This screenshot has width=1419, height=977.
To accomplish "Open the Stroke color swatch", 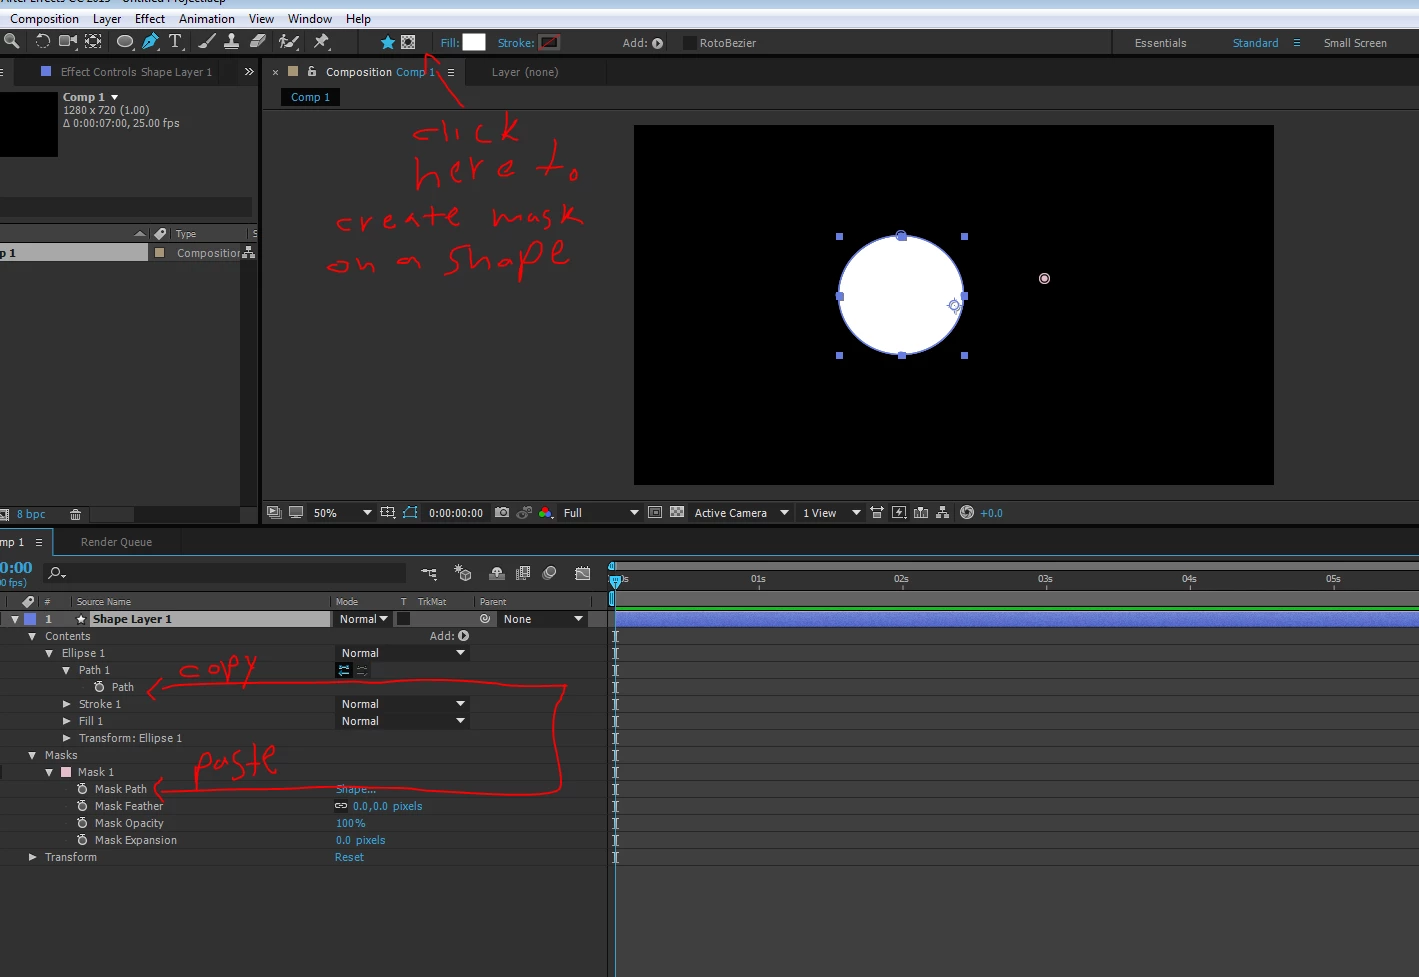I will 549,42.
